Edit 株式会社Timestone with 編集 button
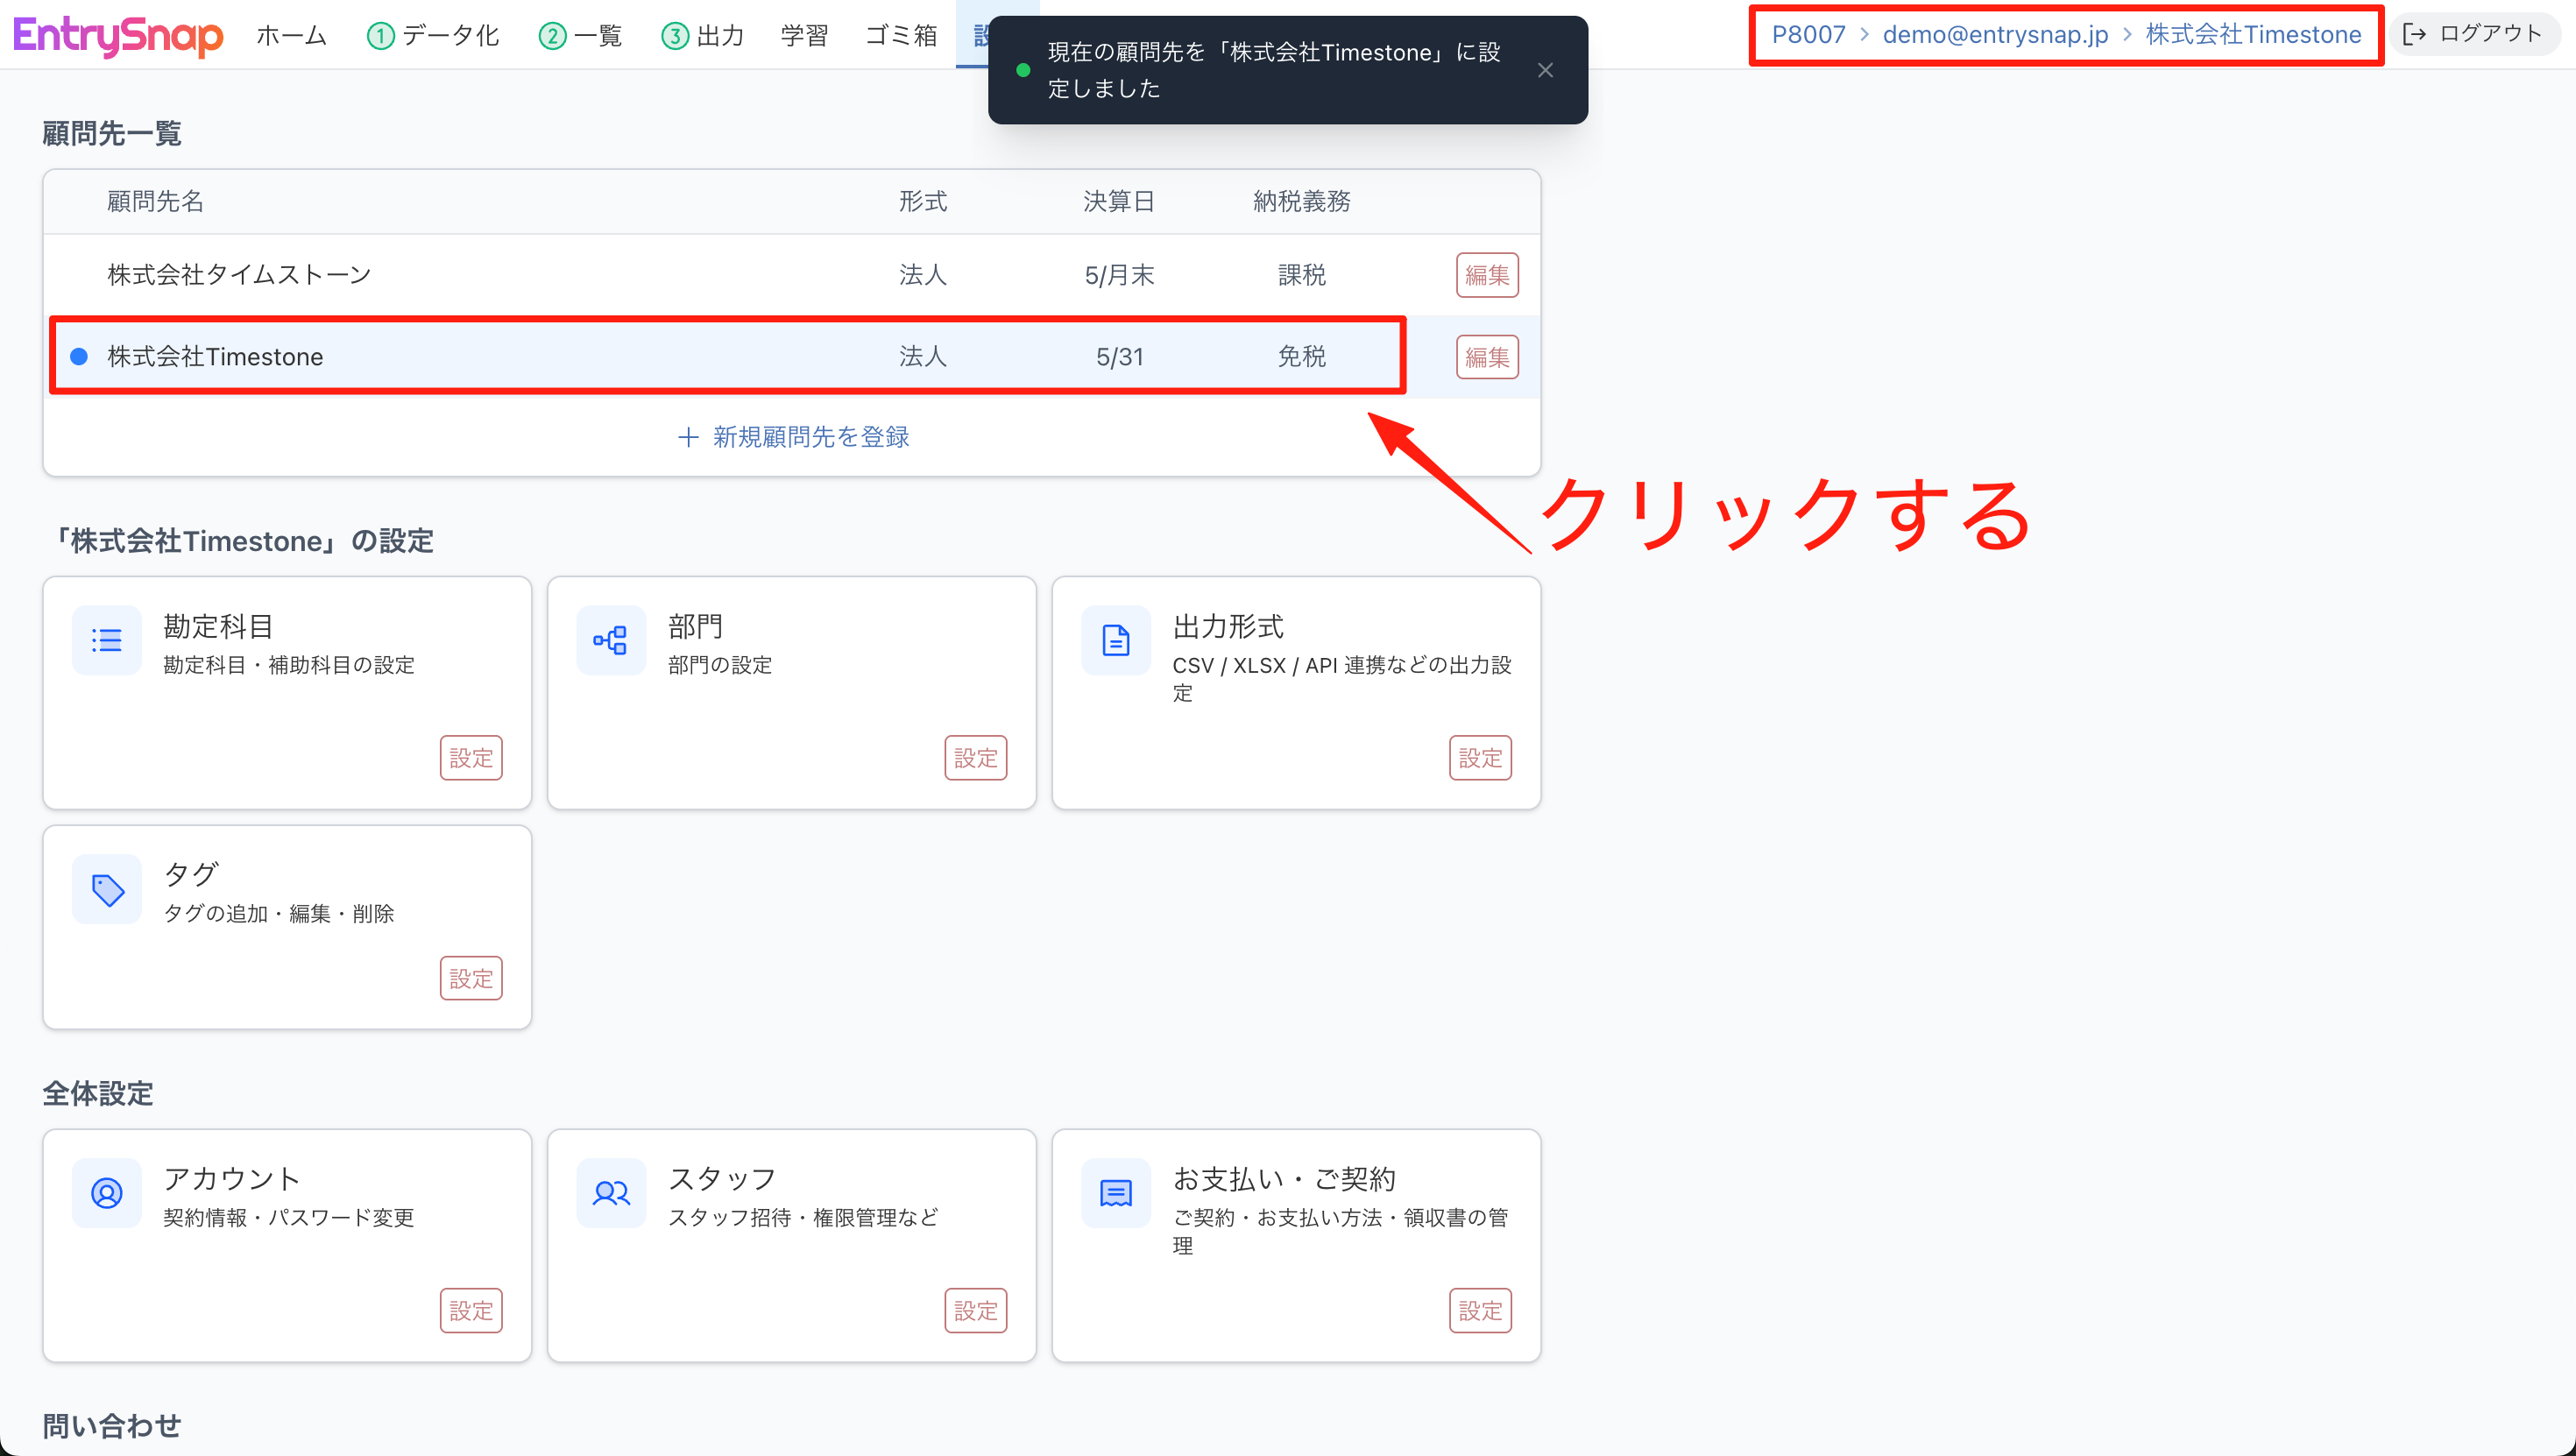The image size is (2576, 1456). tap(1487, 357)
